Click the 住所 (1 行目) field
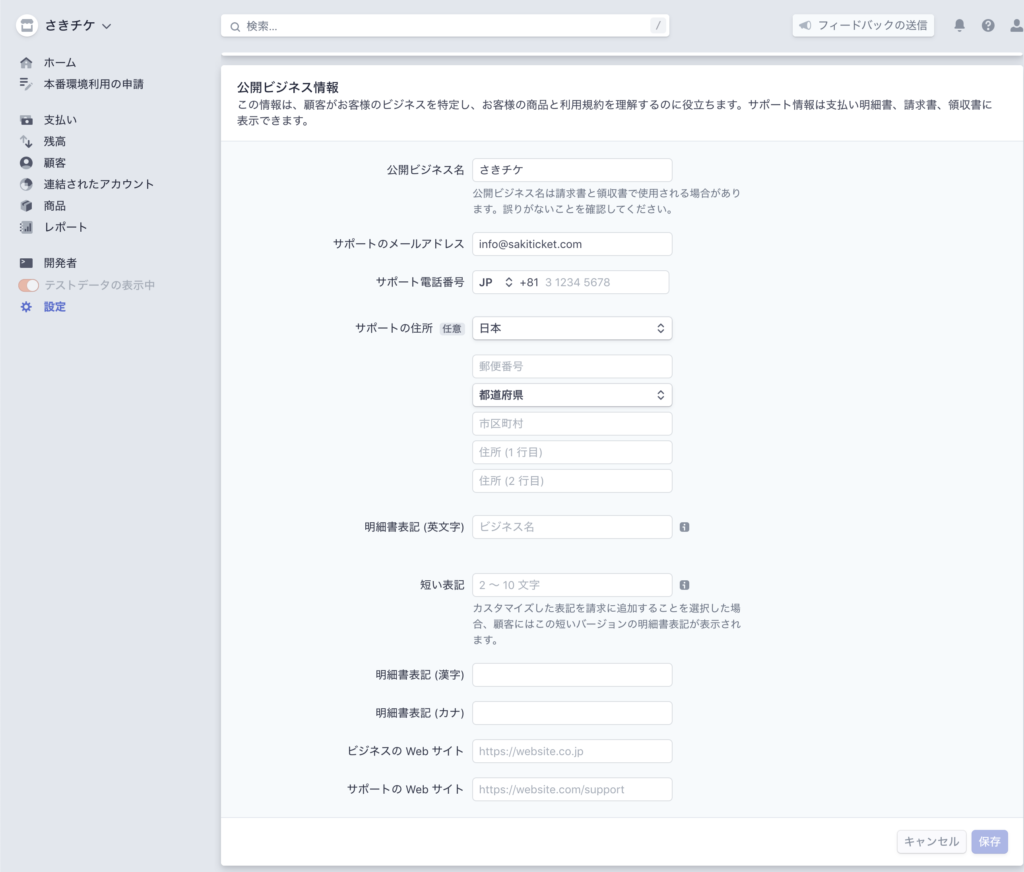The width and height of the screenshot is (1024, 872). [572, 452]
